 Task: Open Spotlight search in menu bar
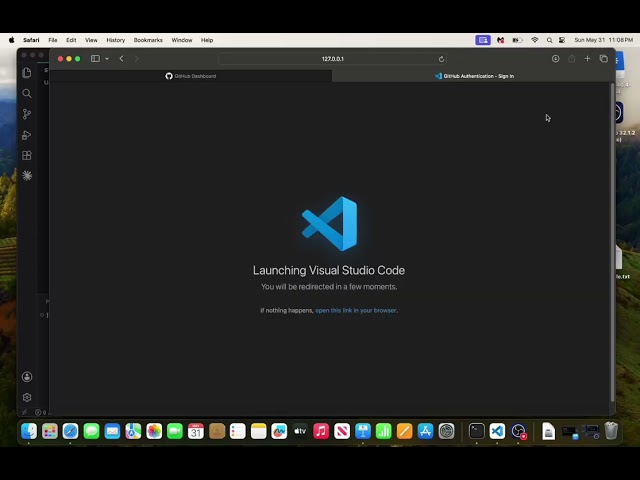549,40
